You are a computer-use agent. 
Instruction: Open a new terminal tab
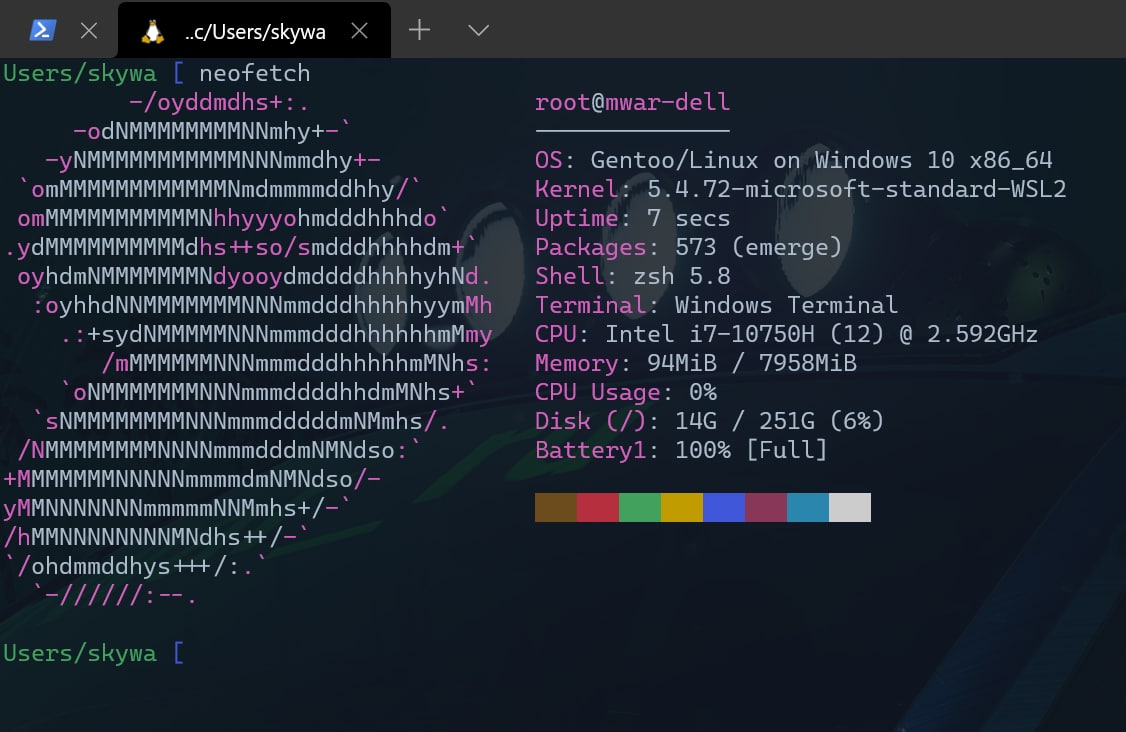pos(419,29)
